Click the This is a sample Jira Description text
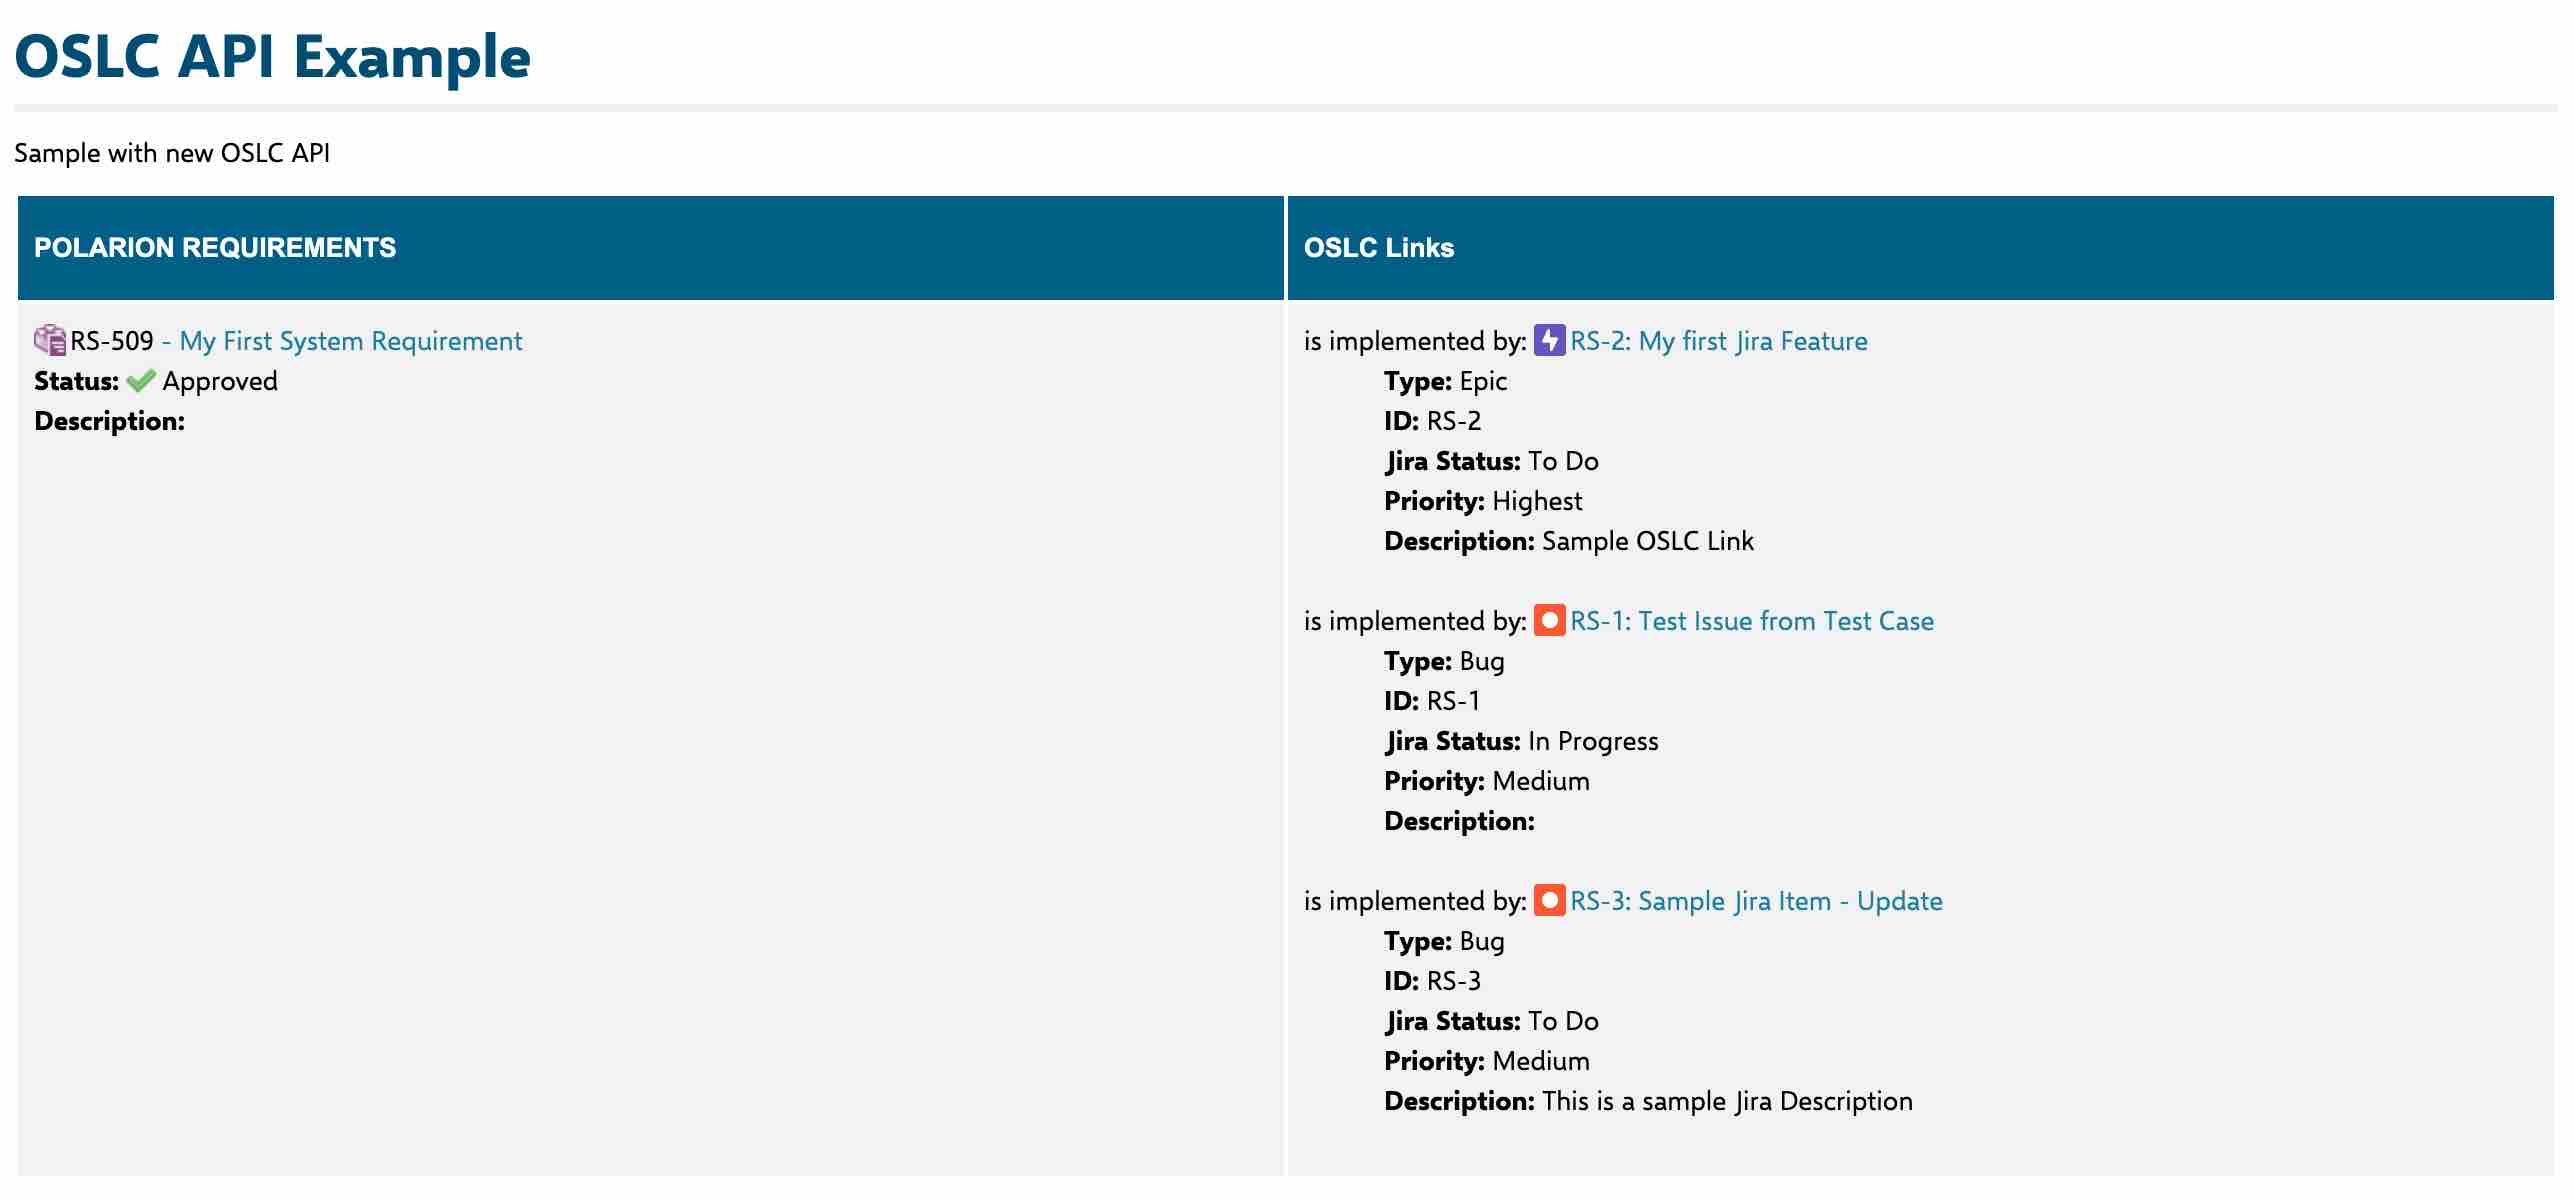Screen dimensions: 2574x1200 [x=1726, y=1101]
